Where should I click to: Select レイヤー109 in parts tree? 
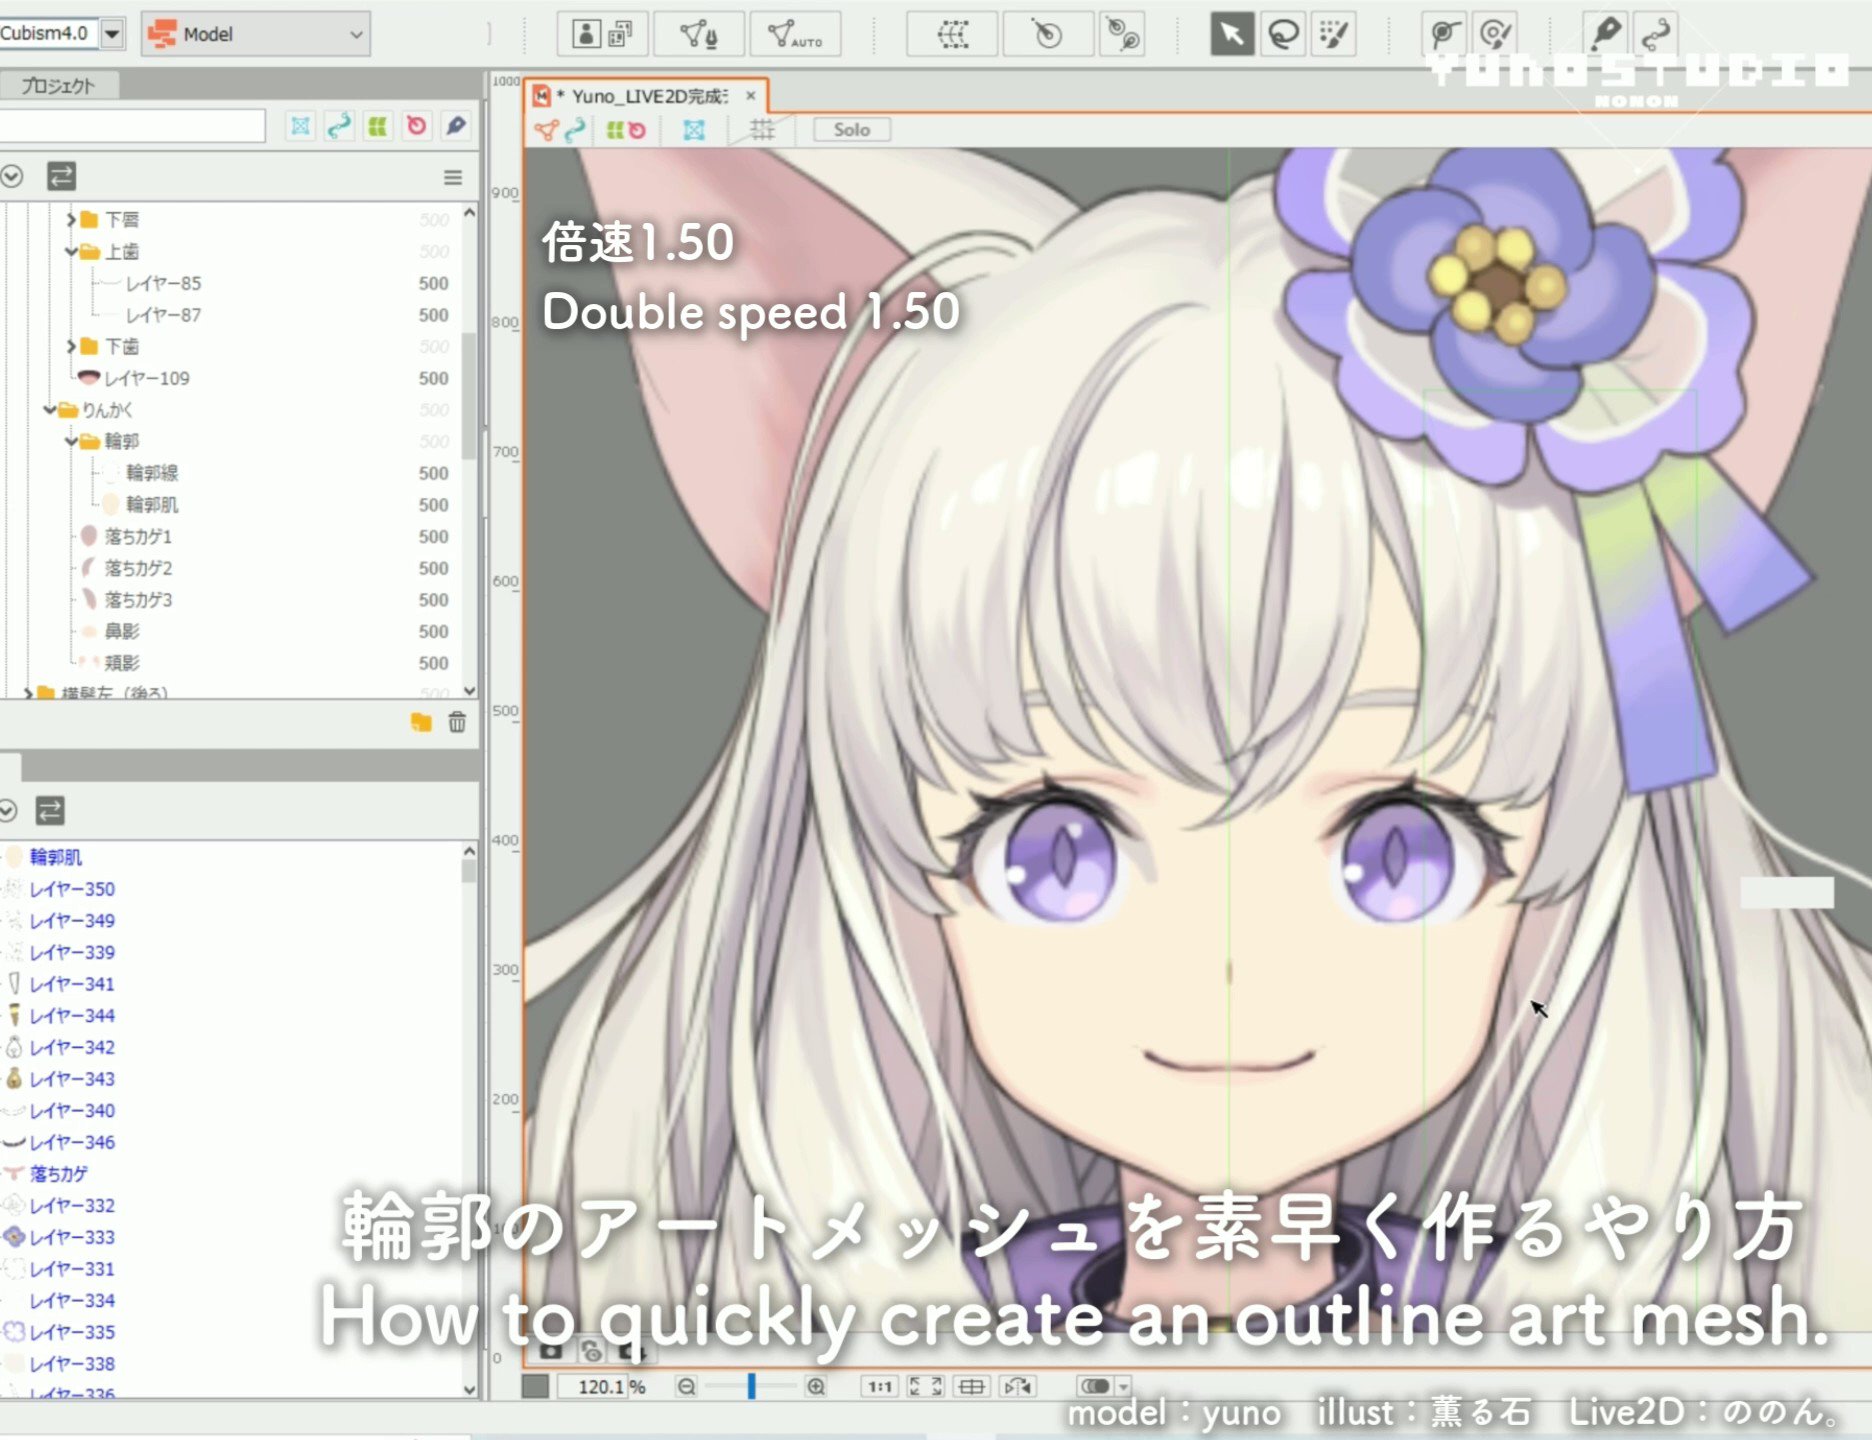point(147,378)
